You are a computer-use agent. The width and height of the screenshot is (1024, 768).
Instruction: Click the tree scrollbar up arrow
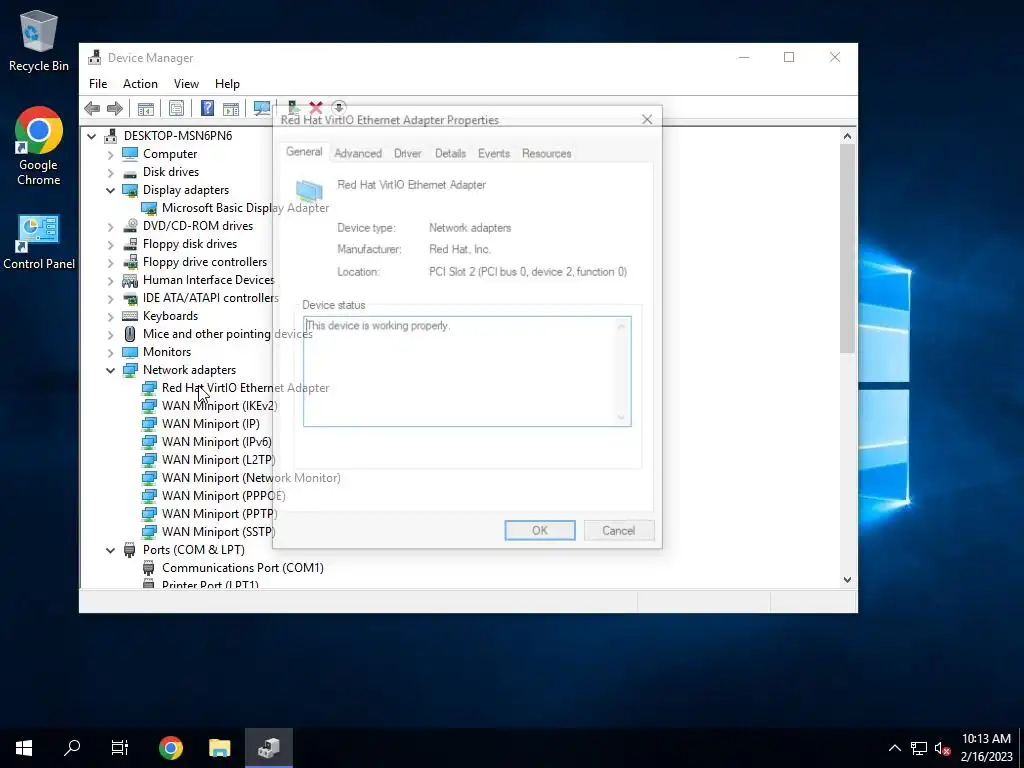[847, 136]
